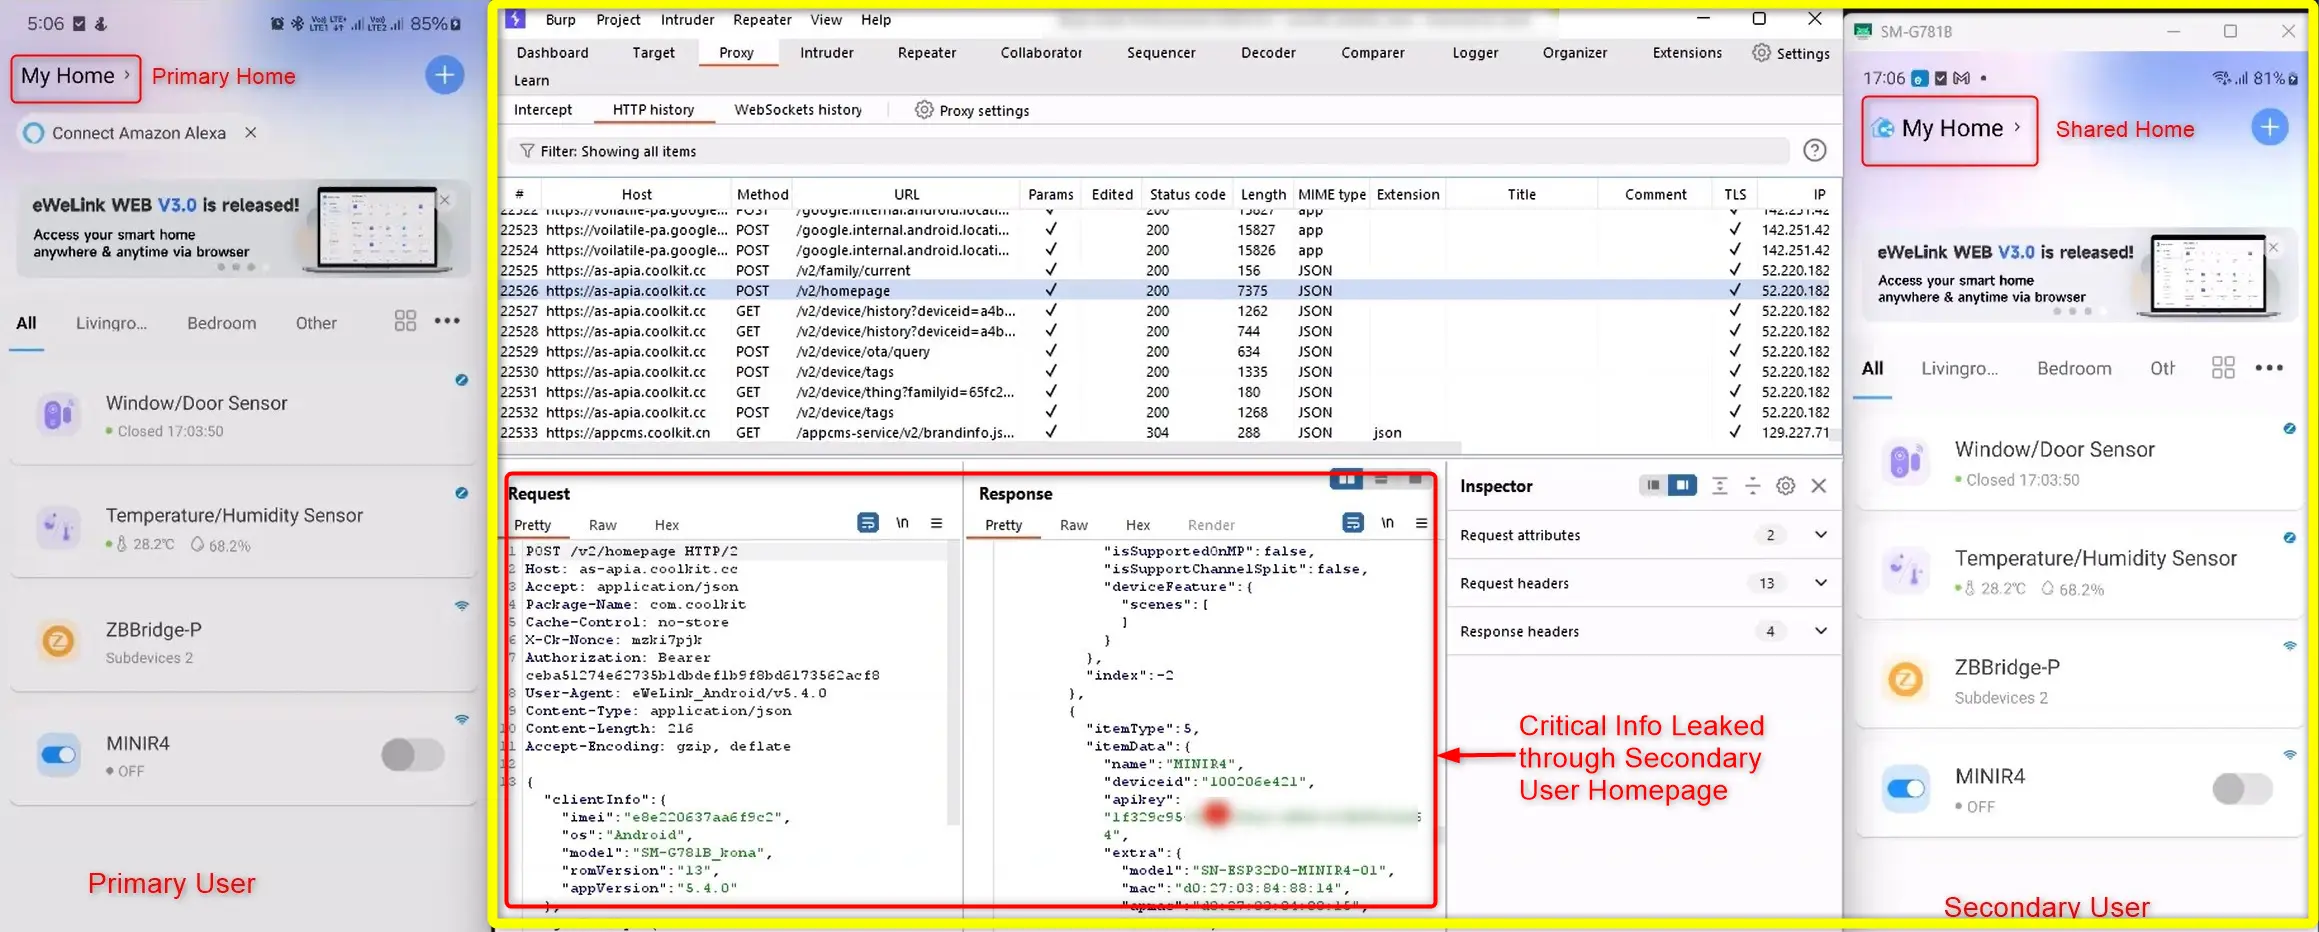
Task: Switch Inspector to the first layout icon
Action: pos(1653,485)
